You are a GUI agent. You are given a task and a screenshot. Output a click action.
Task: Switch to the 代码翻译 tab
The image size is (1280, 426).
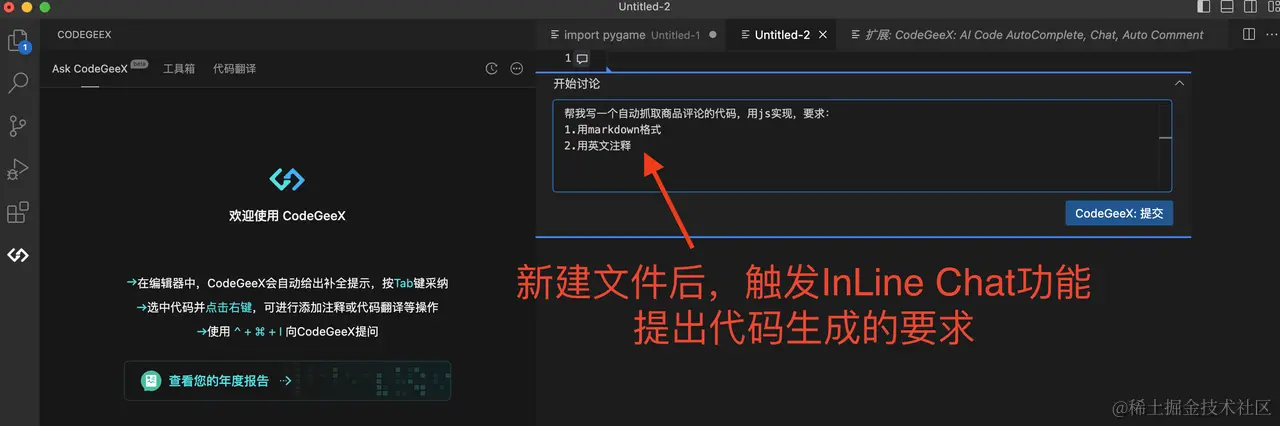[x=234, y=69]
